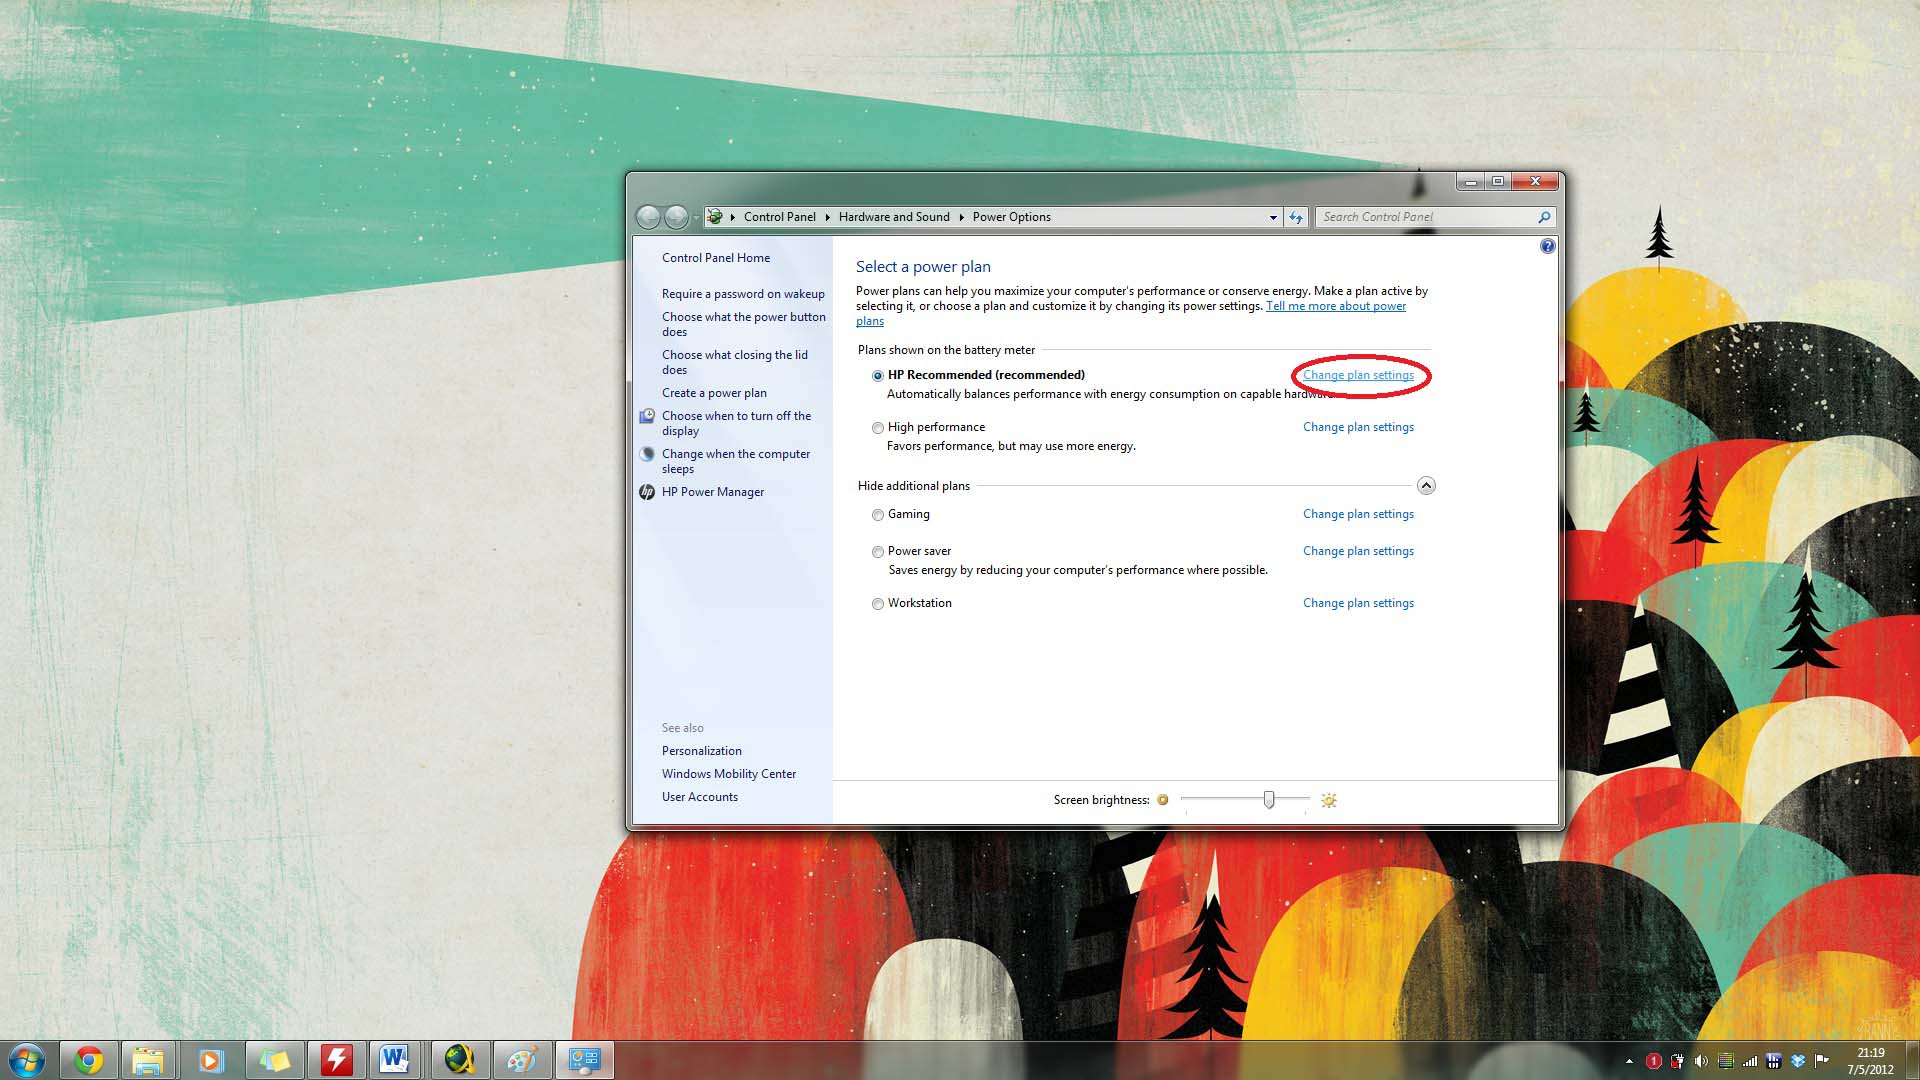1920x1080 pixels.
Task: Click the bright sun icon right of slider
Action: click(x=1328, y=800)
